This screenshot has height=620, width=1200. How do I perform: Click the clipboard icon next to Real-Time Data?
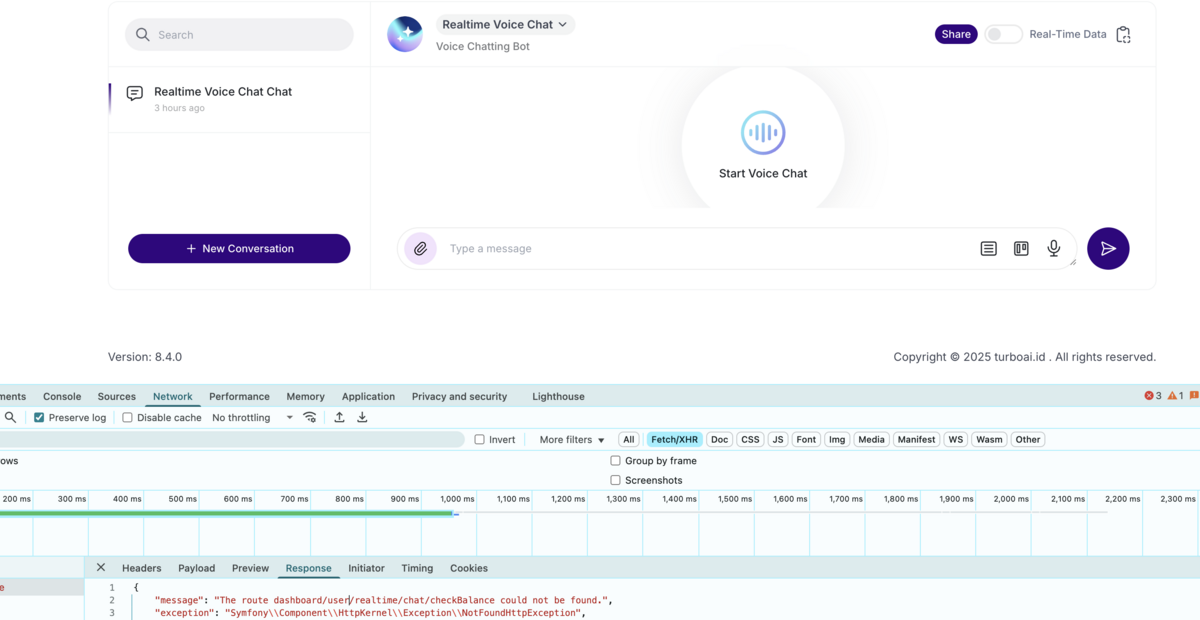1123,35
